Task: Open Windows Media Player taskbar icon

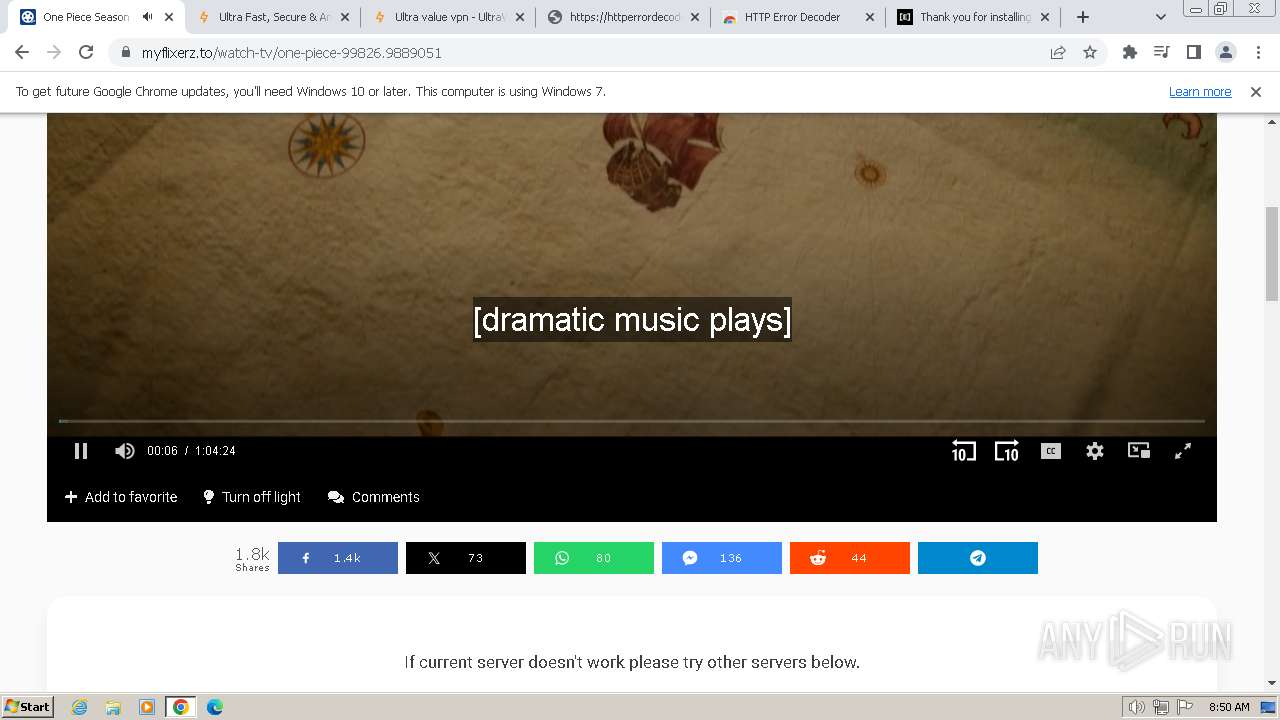Action: point(147,707)
